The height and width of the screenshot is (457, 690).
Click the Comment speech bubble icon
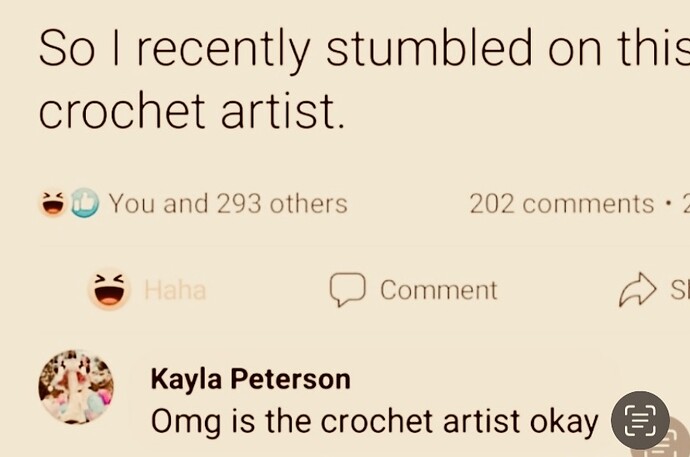[348, 289]
